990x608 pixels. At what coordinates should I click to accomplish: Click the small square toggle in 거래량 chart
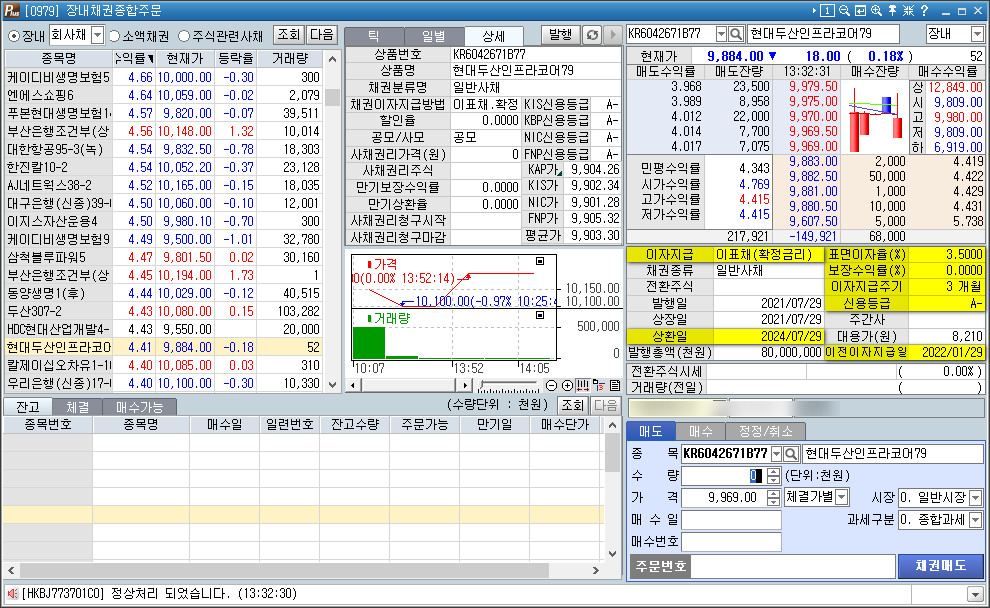tap(540, 315)
